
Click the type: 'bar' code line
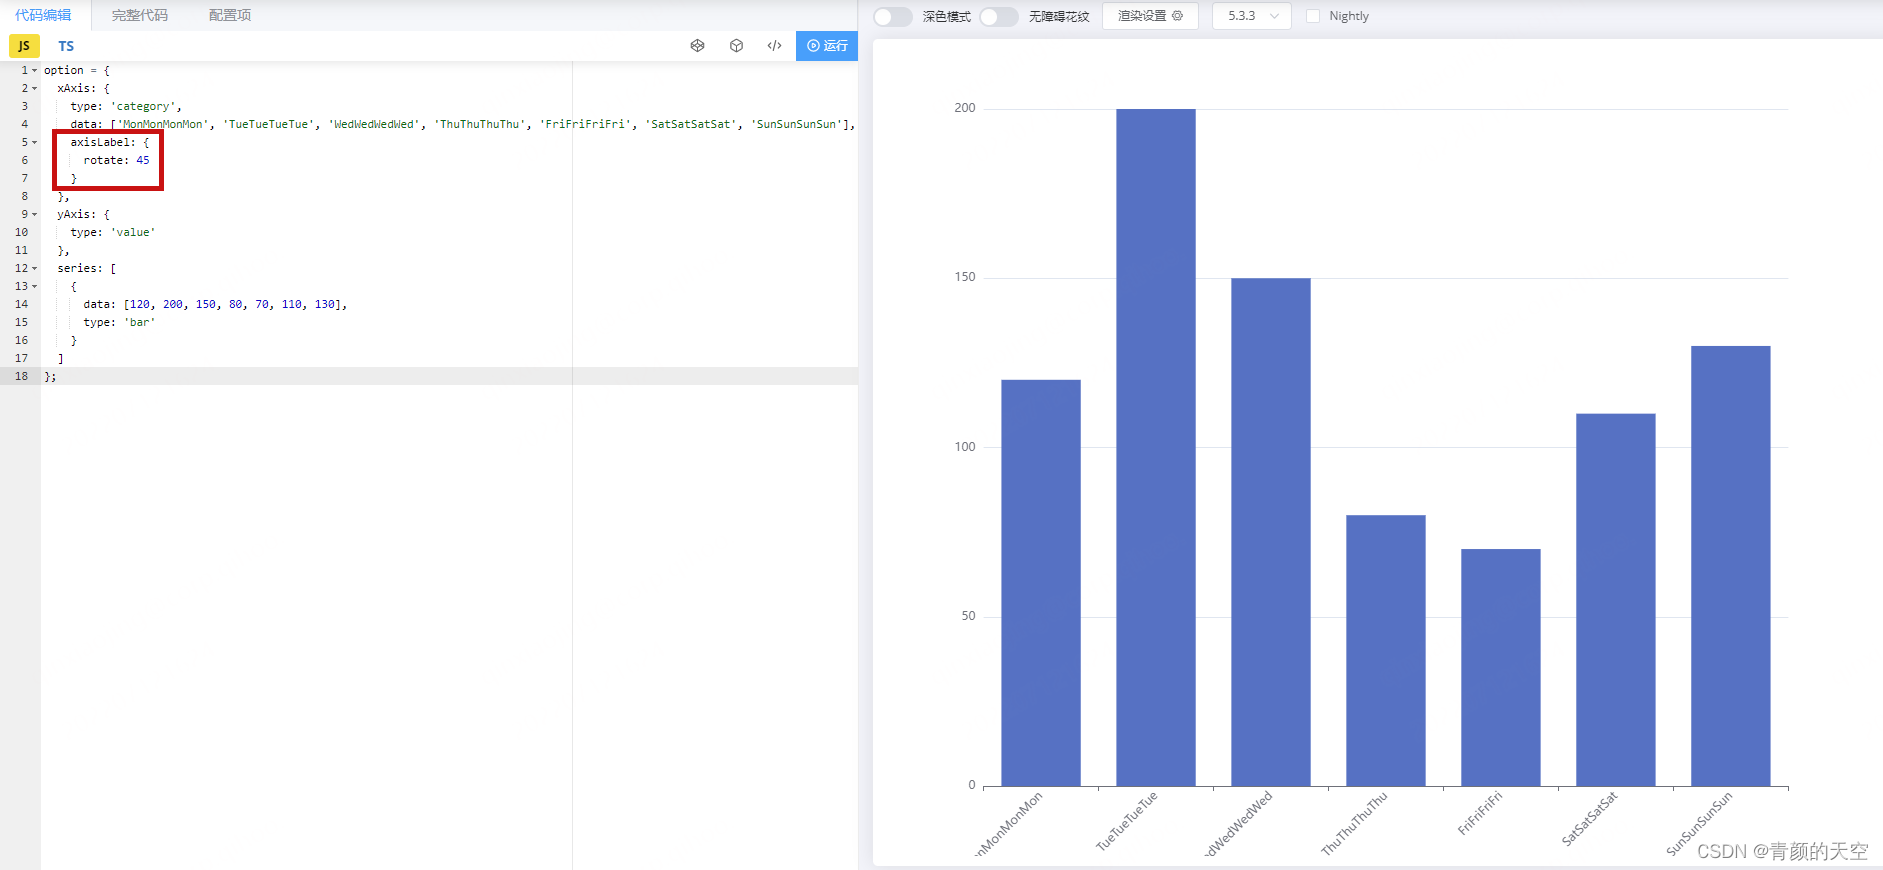pyautogui.click(x=119, y=322)
